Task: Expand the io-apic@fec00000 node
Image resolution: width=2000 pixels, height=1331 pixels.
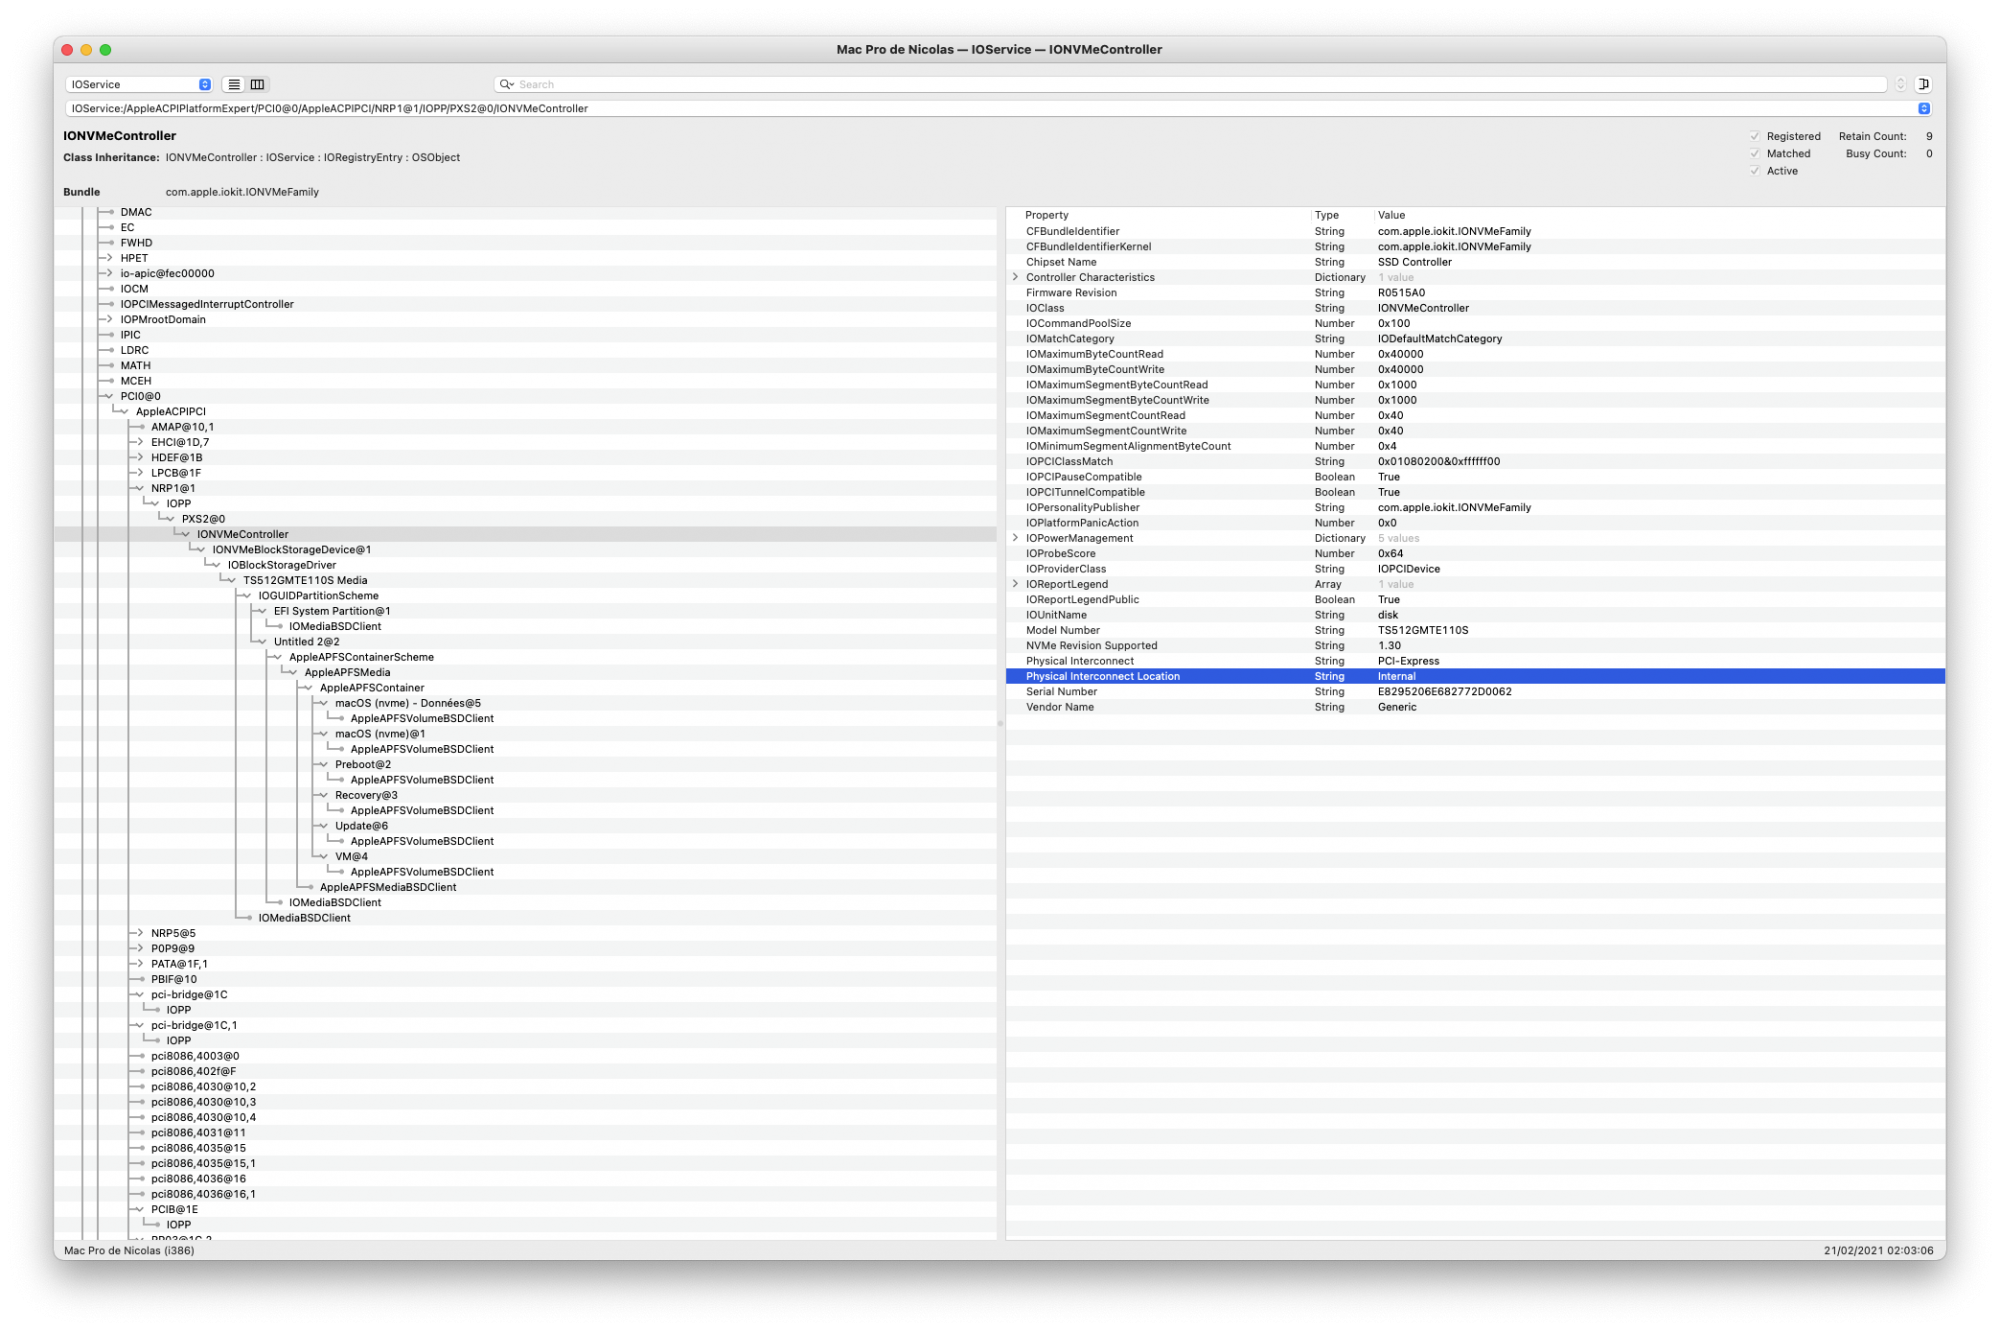Action: 109,273
